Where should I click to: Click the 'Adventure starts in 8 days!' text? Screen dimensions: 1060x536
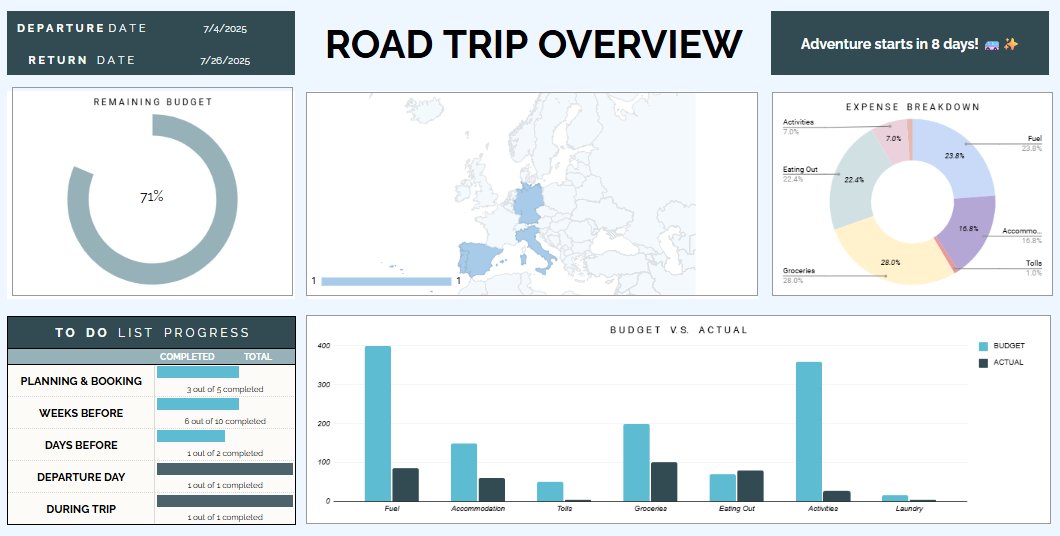(x=890, y=44)
